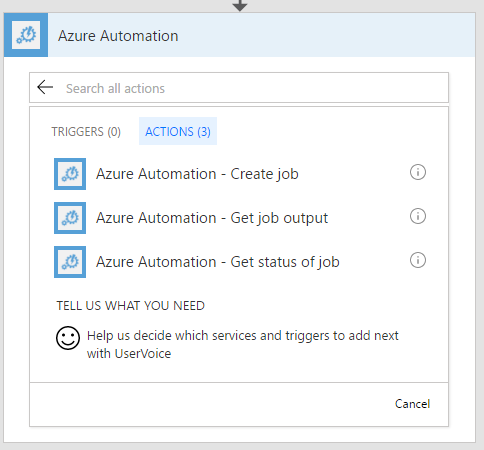Click the Get status of job icon
Screen dimensions: 484x450
[x=70, y=262]
